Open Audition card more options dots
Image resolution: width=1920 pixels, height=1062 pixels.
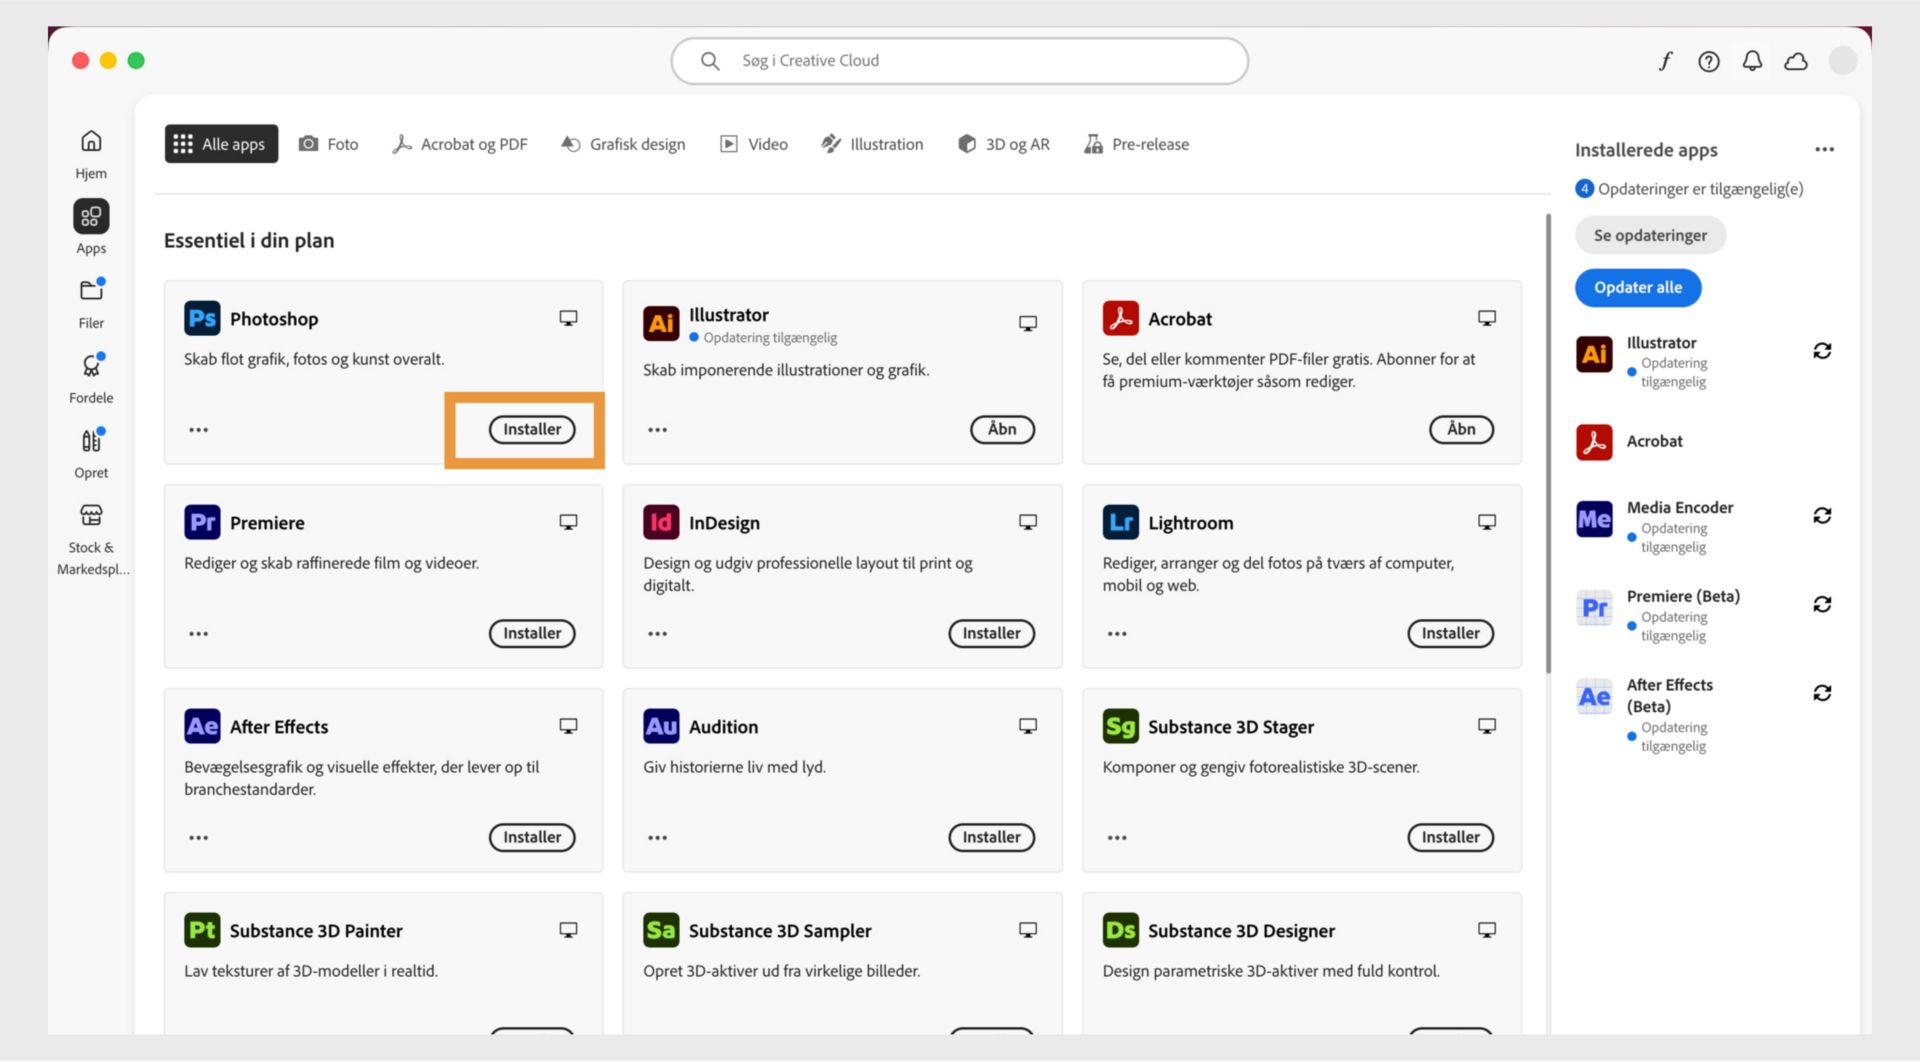point(657,838)
